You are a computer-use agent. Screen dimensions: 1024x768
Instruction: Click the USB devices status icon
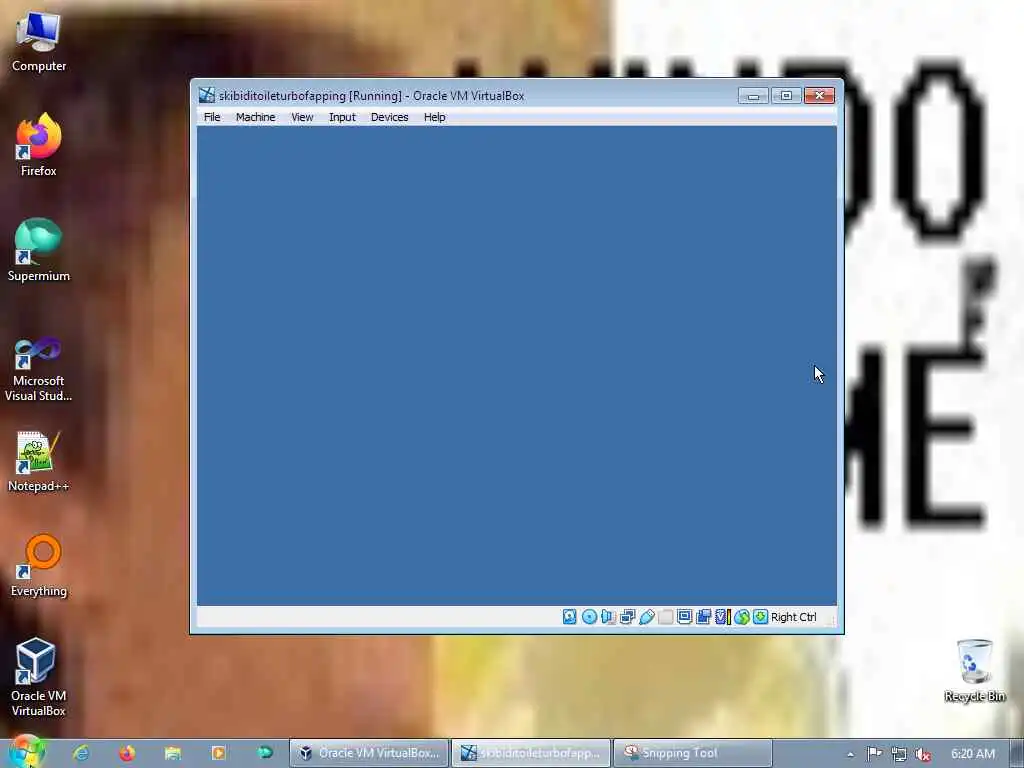(647, 616)
